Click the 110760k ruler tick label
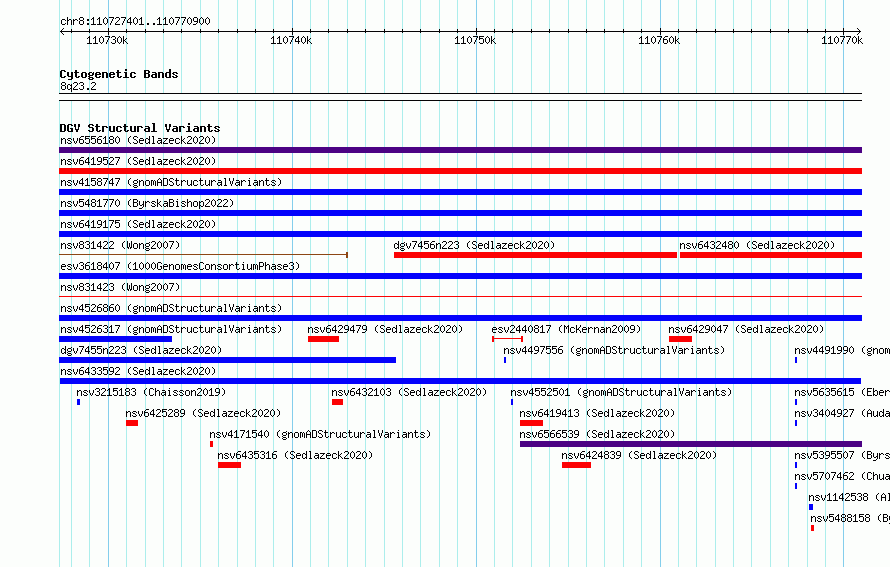Viewport: 890px width, 567px height. [659, 40]
